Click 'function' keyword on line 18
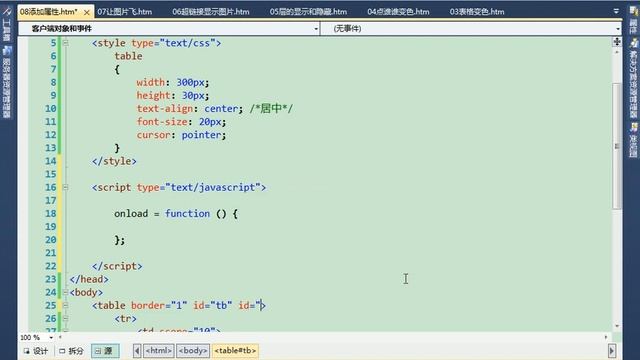The height and width of the screenshot is (360, 640). tap(187, 213)
